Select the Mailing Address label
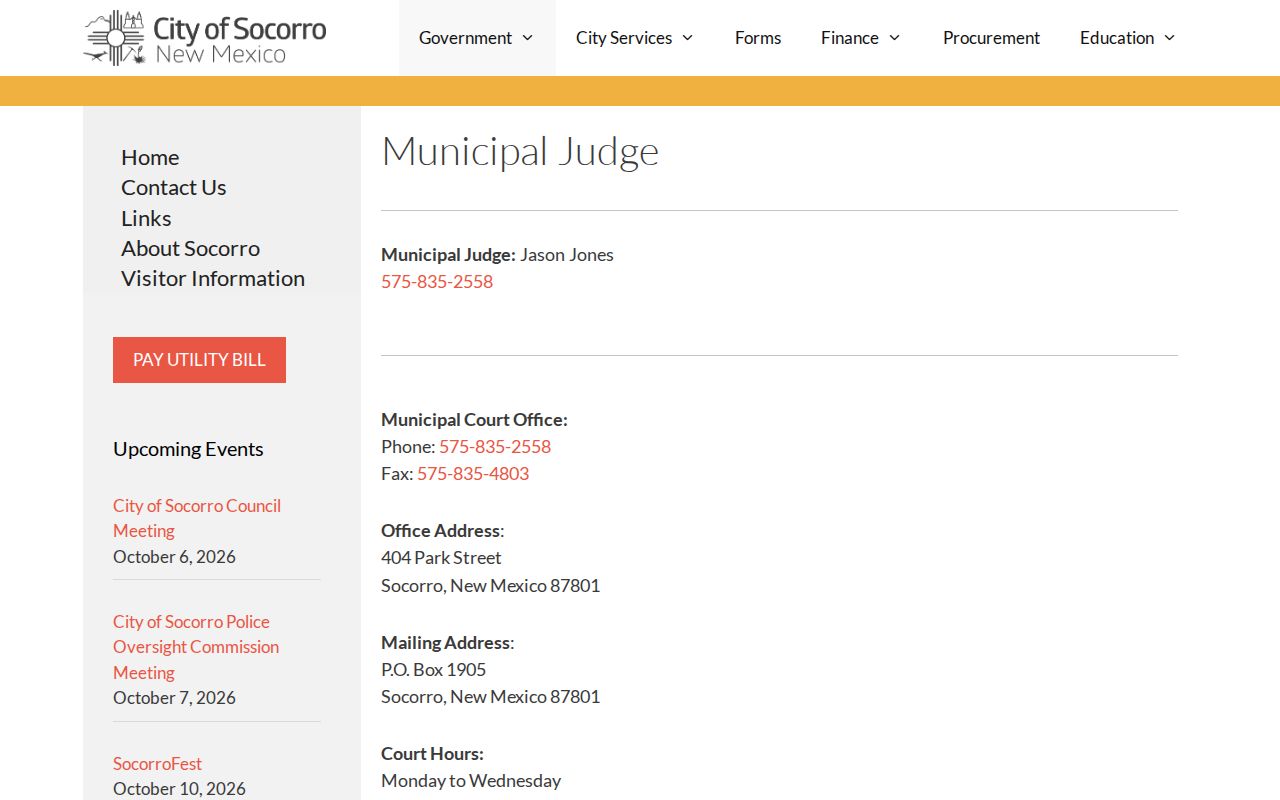The image size is (1280, 800). [446, 642]
